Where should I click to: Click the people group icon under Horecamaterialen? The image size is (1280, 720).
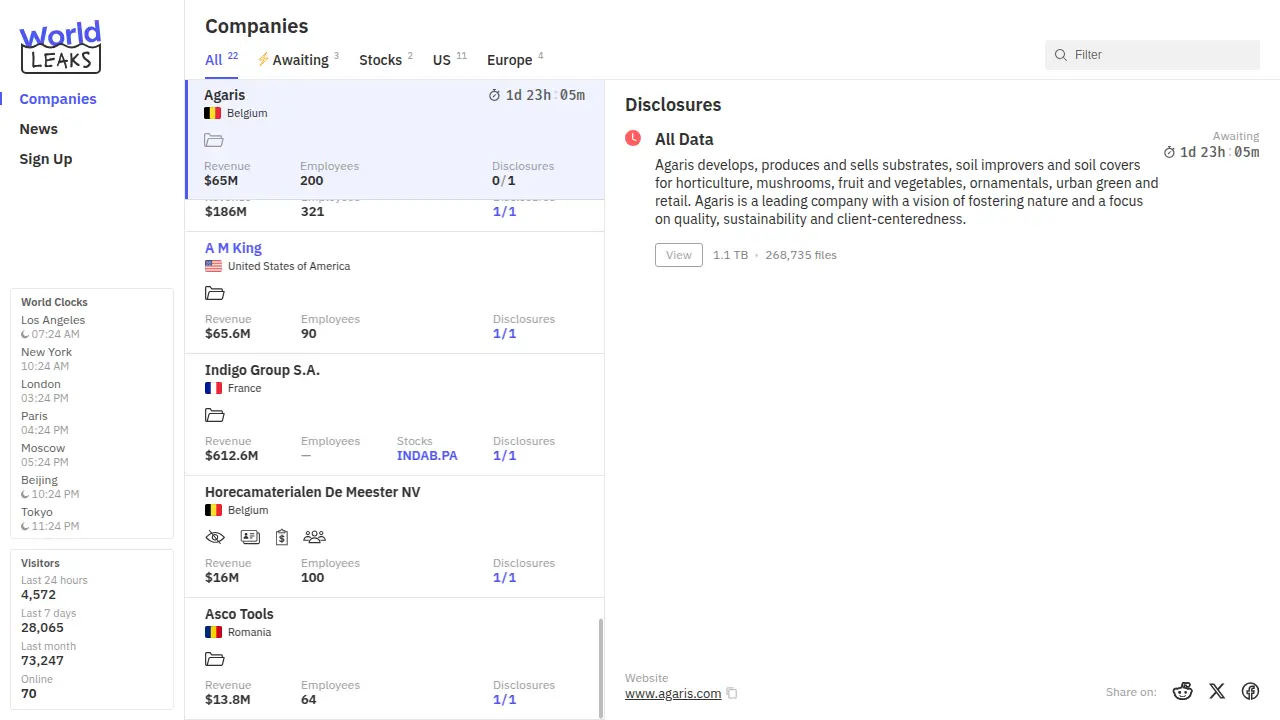[x=314, y=537]
